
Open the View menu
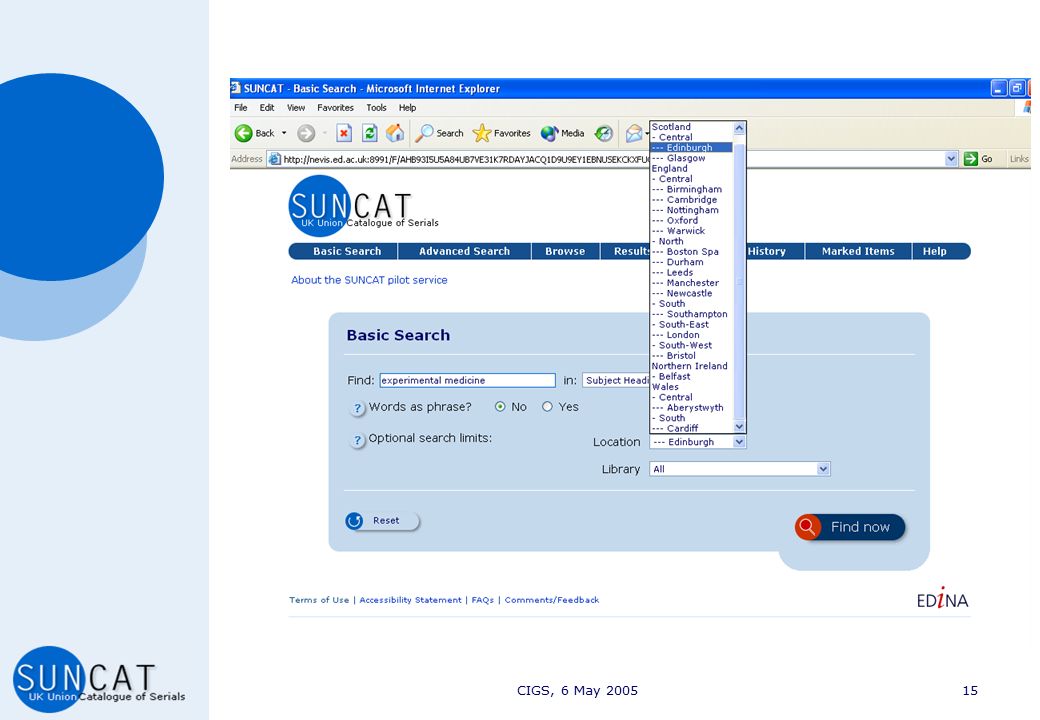(x=296, y=107)
